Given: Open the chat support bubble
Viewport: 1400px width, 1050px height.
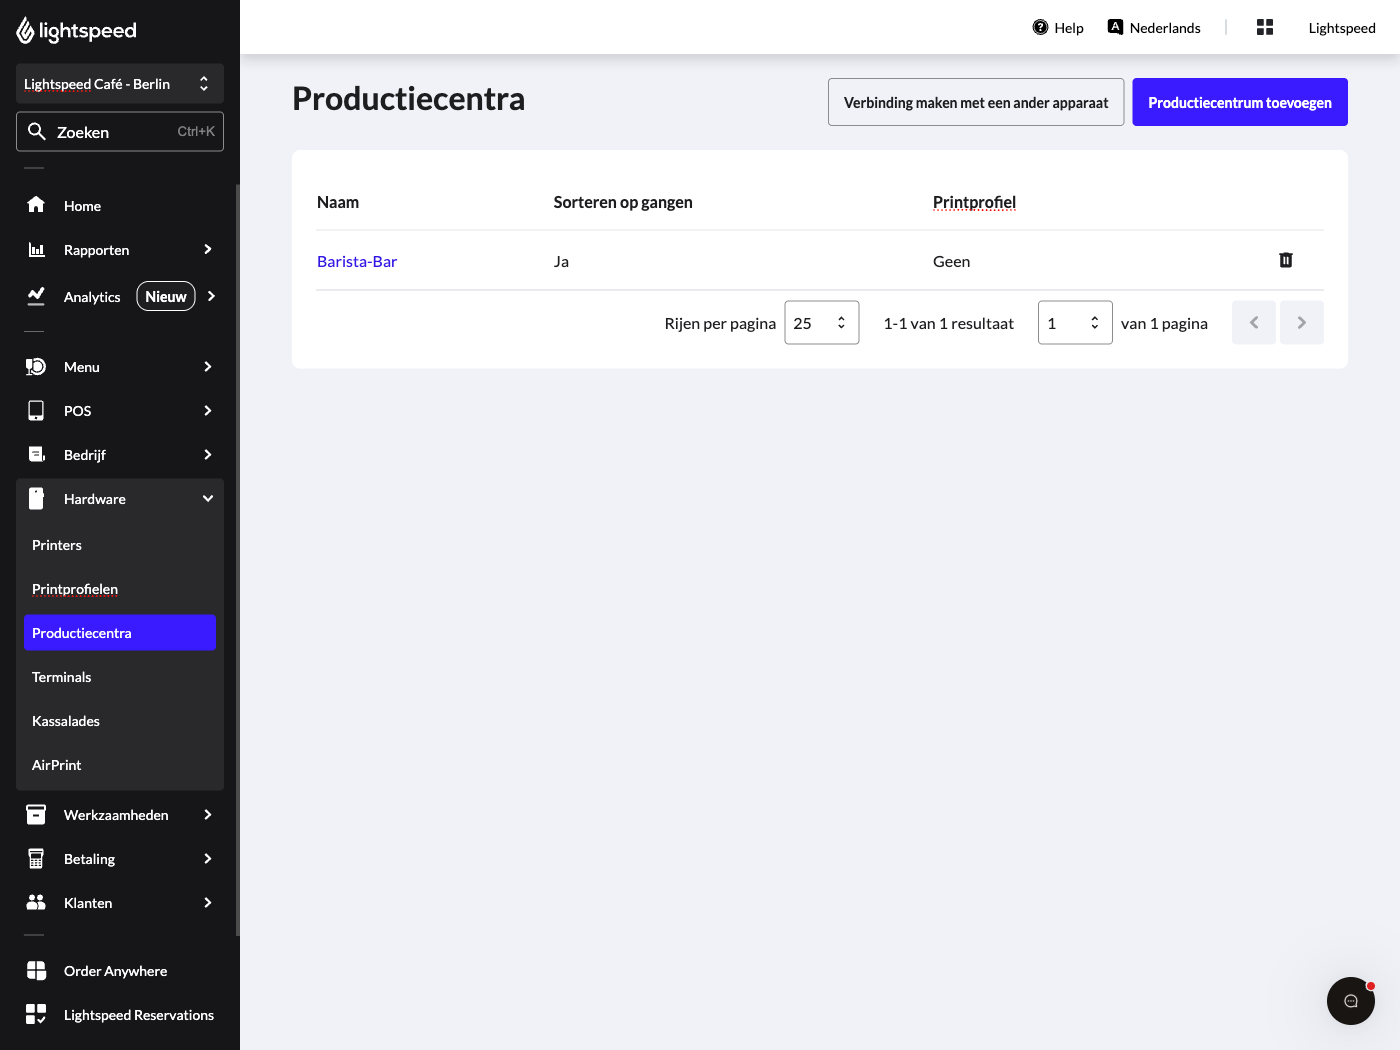Looking at the screenshot, I should [x=1351, y=1001].
